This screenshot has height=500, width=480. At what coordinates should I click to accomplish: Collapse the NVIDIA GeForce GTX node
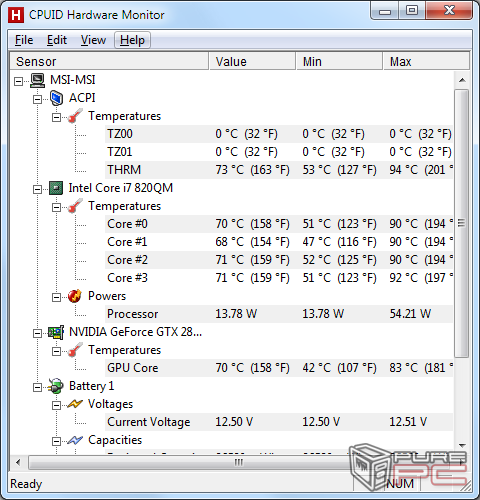click(37, 333)
